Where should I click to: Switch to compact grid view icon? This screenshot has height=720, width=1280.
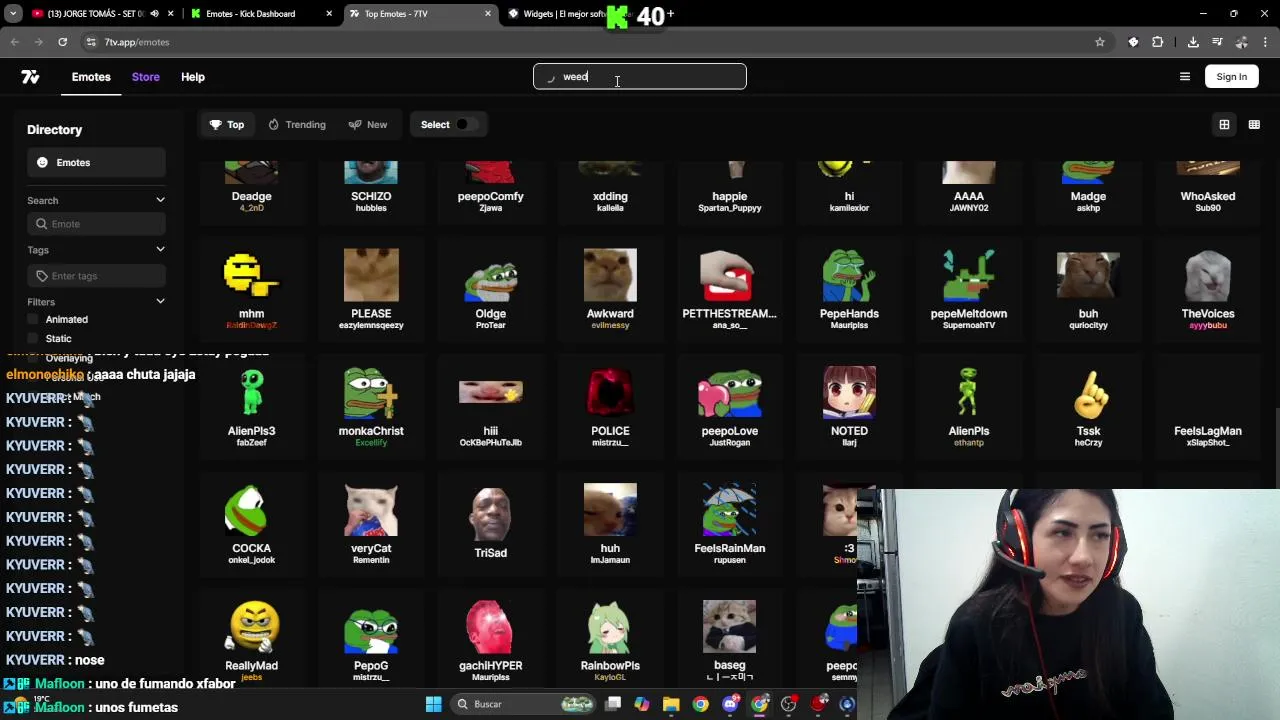pyautogui.click(x=1254, y=125)
